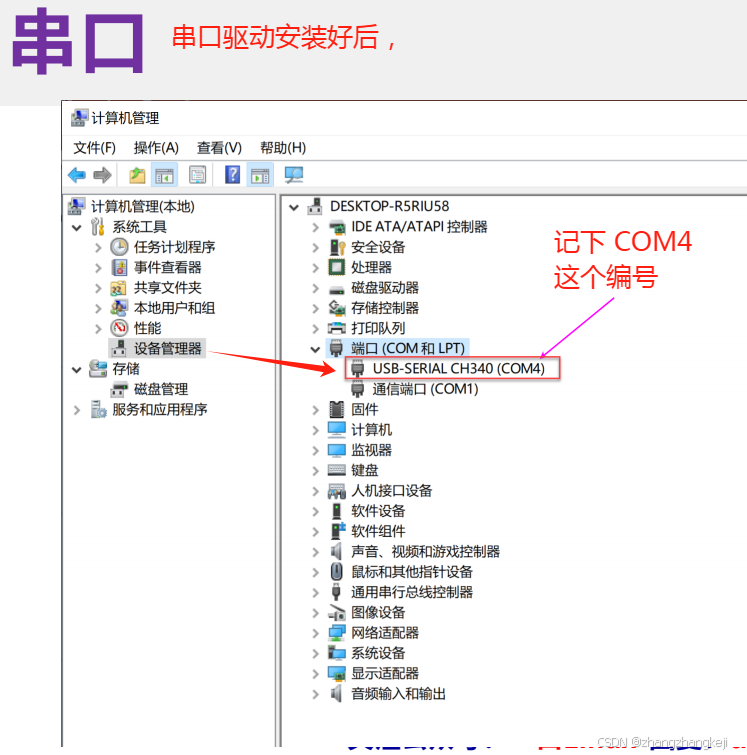
Task: Expand the 软件设备 category
Action: coord(315,511)
